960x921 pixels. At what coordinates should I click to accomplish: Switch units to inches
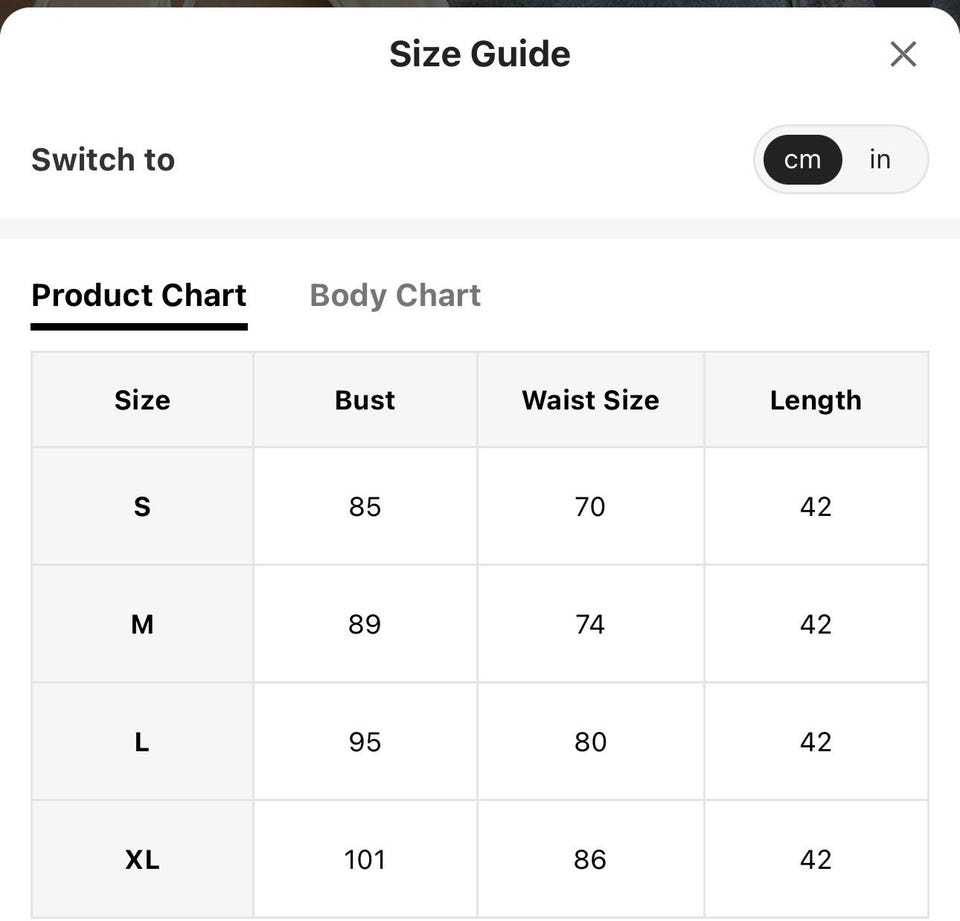(880, 160)
